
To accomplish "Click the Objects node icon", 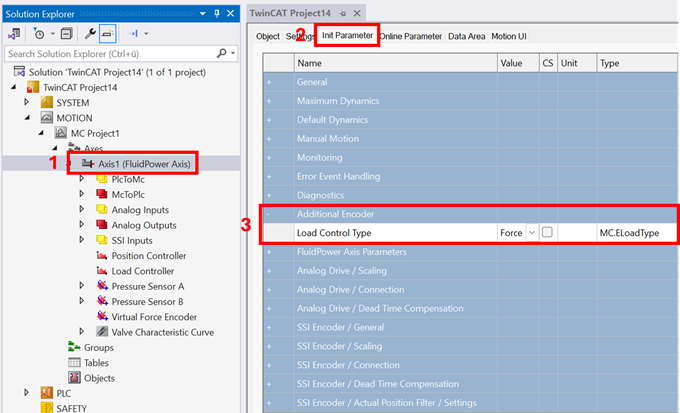I will click(x=74, y=377).
